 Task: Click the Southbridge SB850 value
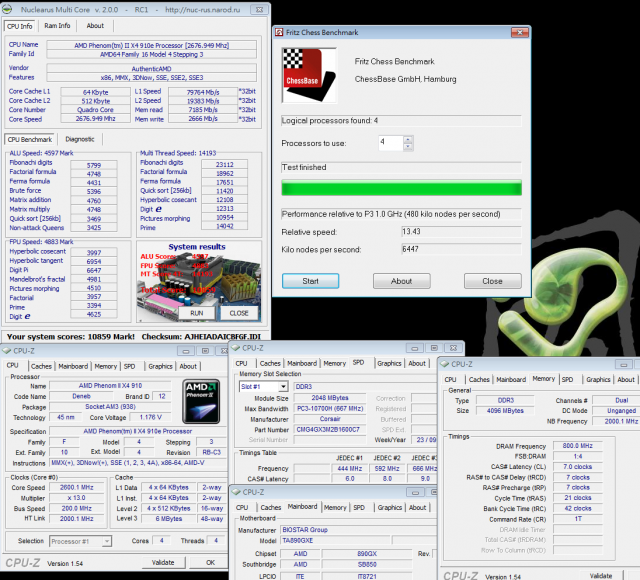pyautogui.click(x=367, y=564)
